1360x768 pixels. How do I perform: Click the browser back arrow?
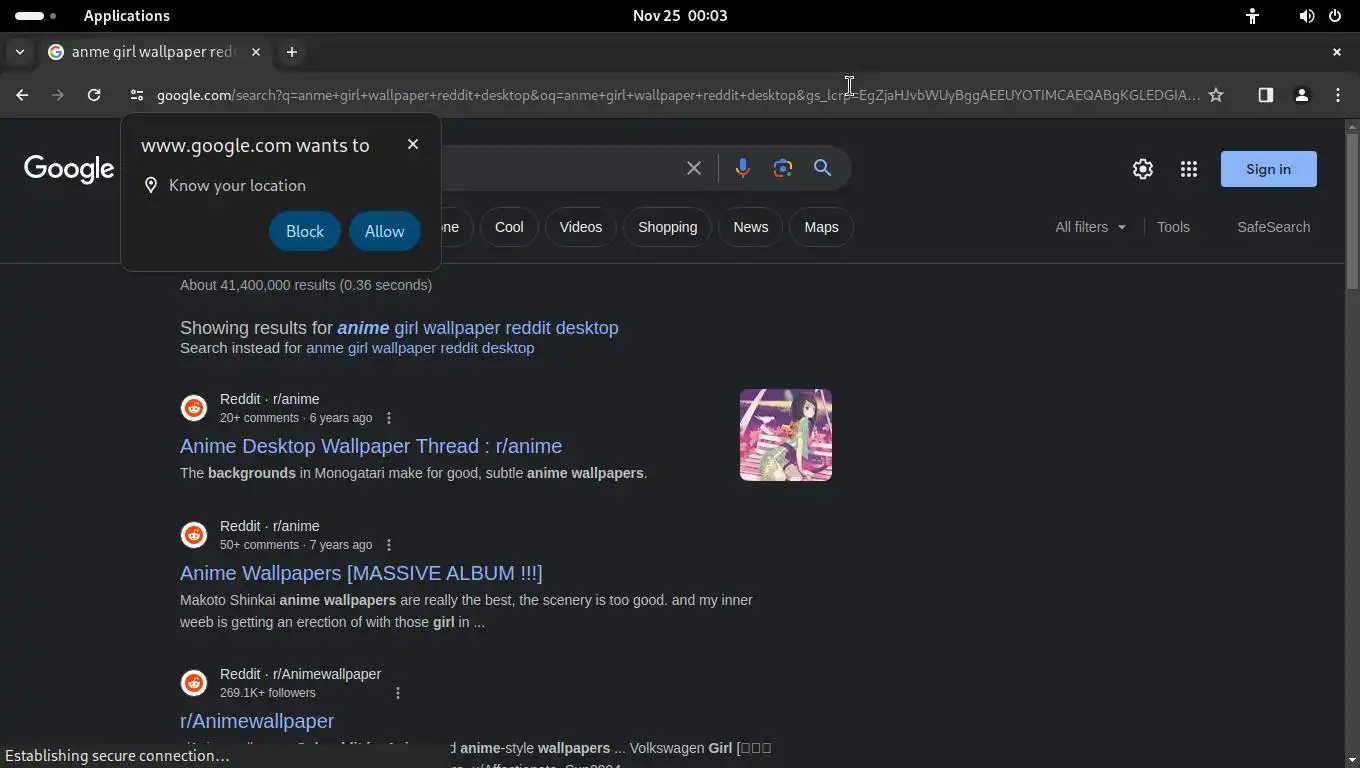pos(22,95)
